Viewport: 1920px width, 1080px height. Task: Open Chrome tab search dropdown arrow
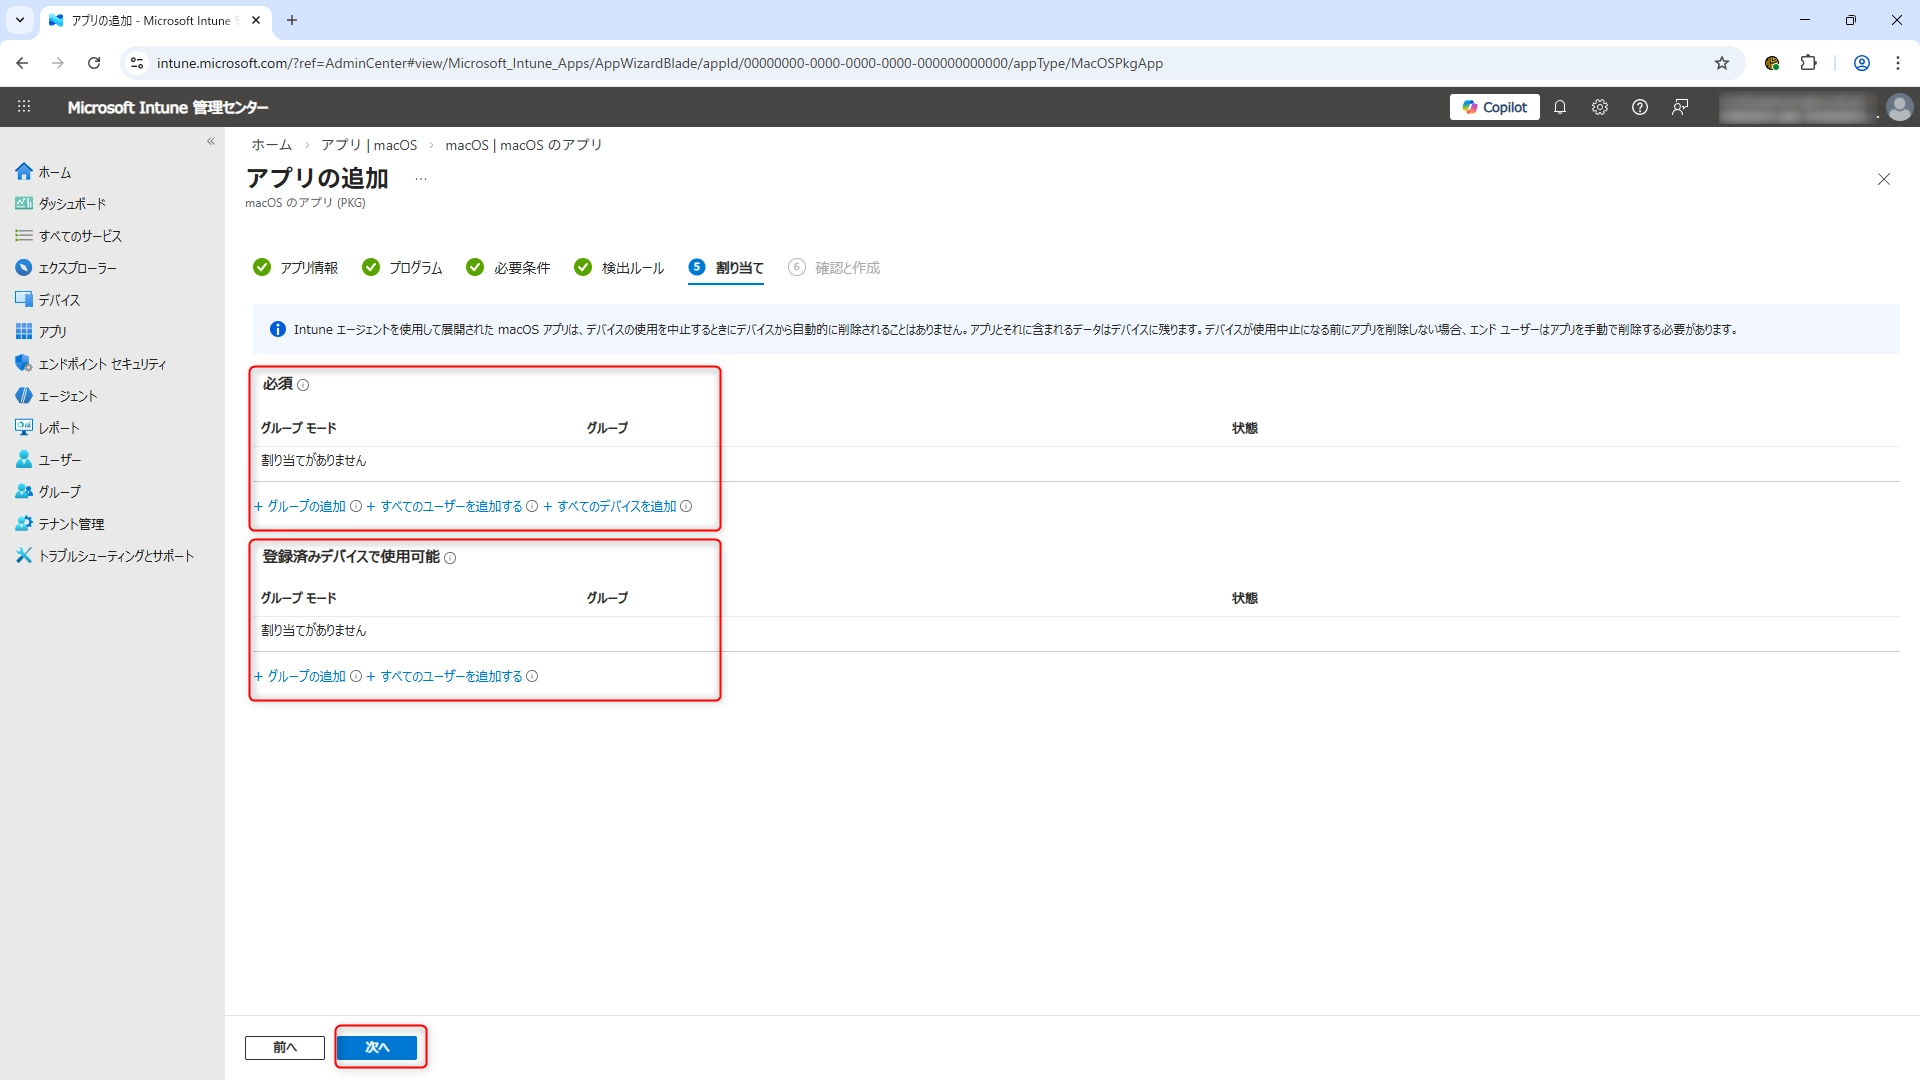pyautogui.click(x=20, y=20)
